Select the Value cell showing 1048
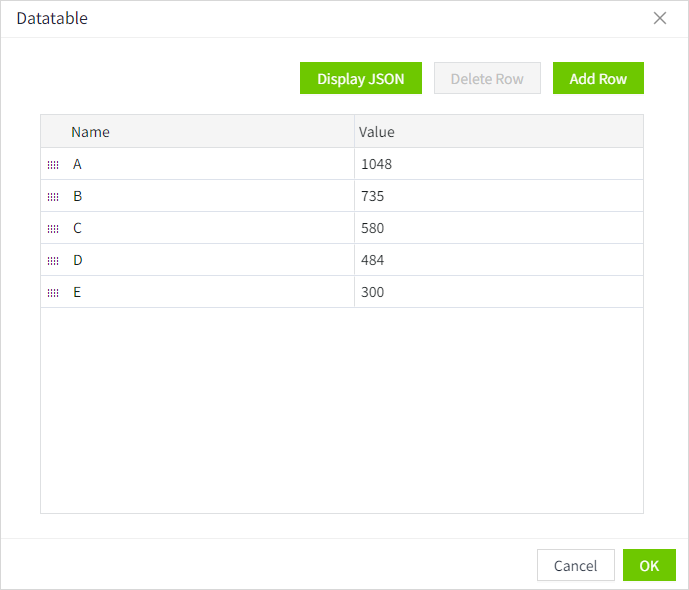Viewport: 689px width, 590px height. point(498,164)
